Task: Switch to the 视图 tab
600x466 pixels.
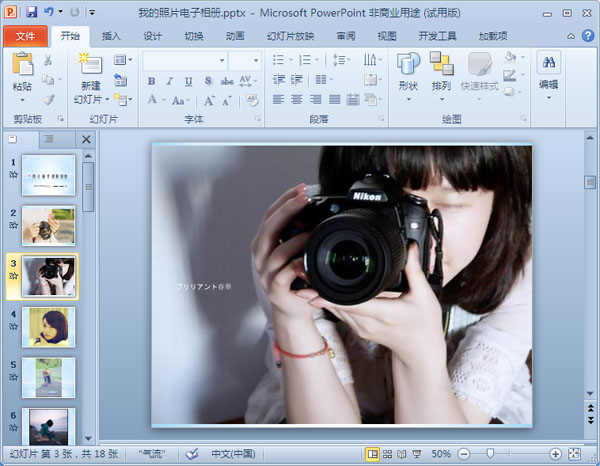Action: point(387,36)
